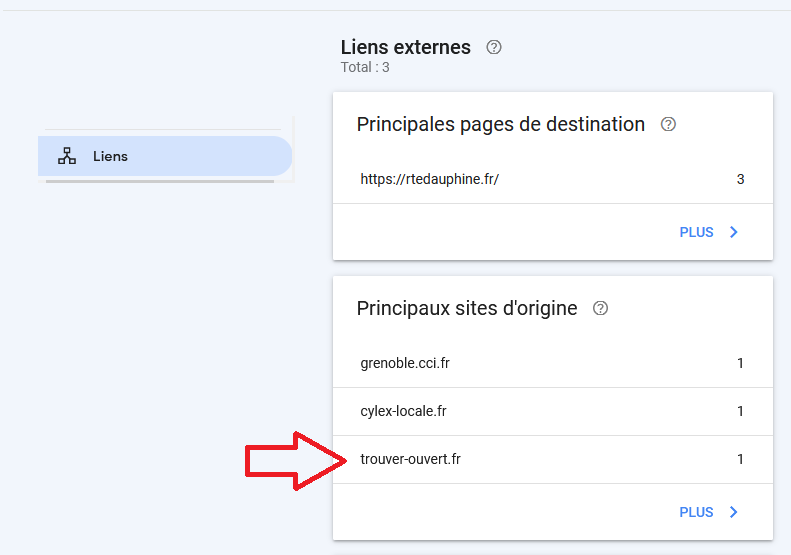Click the link count for trouver-ouvert.fr
The height and width of the screenshot is (555, 791).
(x=740, y=459)
